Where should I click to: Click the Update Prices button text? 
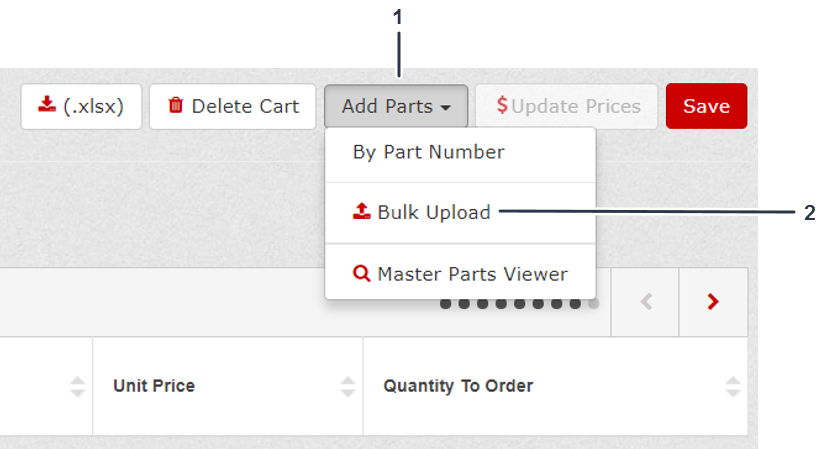[x=576, y=106]
